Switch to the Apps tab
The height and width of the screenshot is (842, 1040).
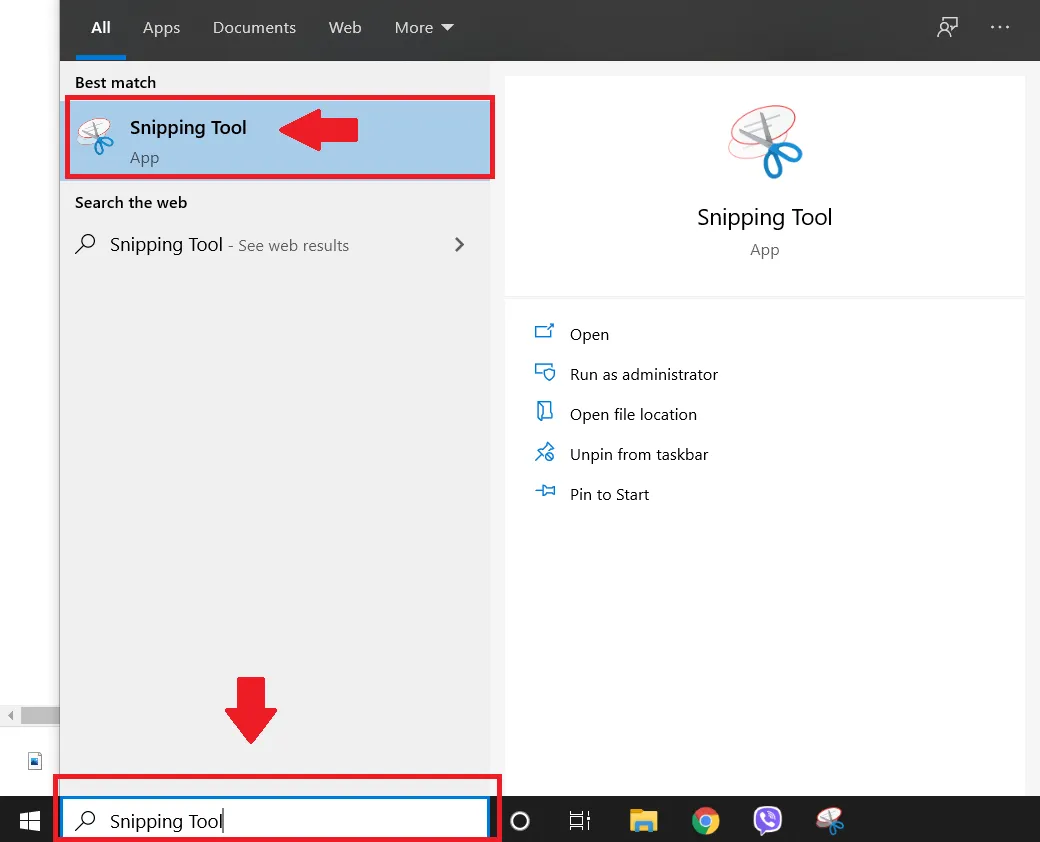[161, 27]
